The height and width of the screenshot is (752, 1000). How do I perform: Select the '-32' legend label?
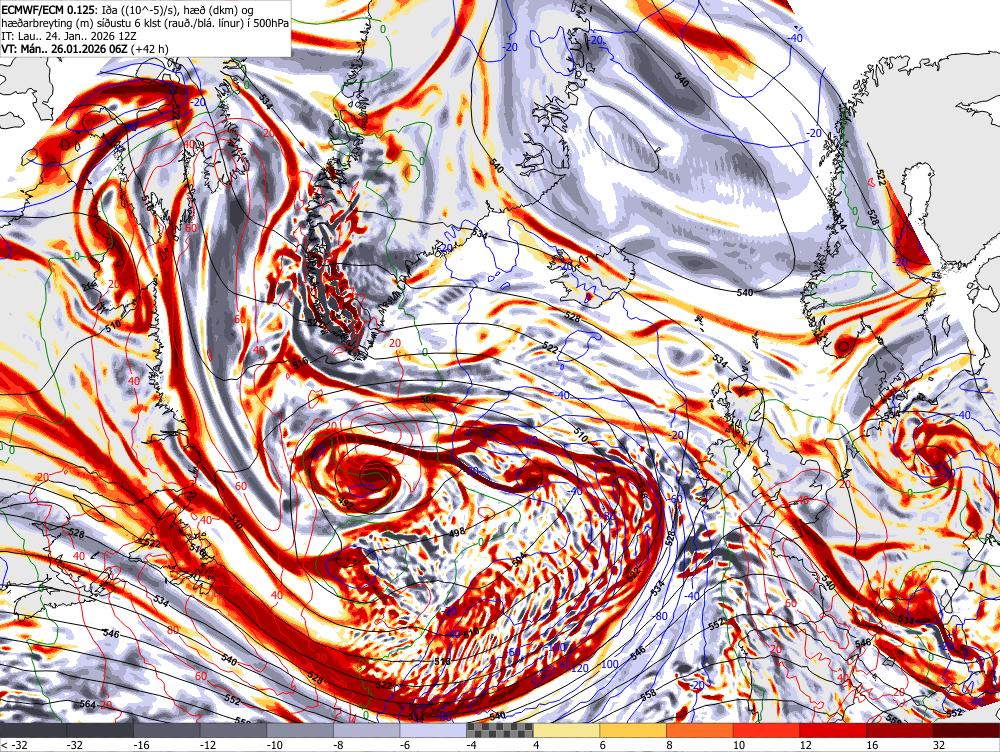coord(76,745)
